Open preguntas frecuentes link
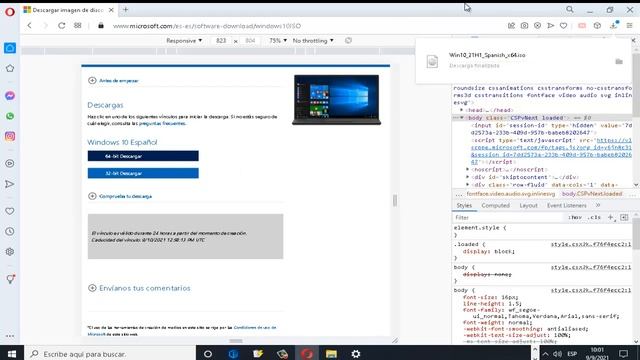640x360 pixels. tap(162, 123)
